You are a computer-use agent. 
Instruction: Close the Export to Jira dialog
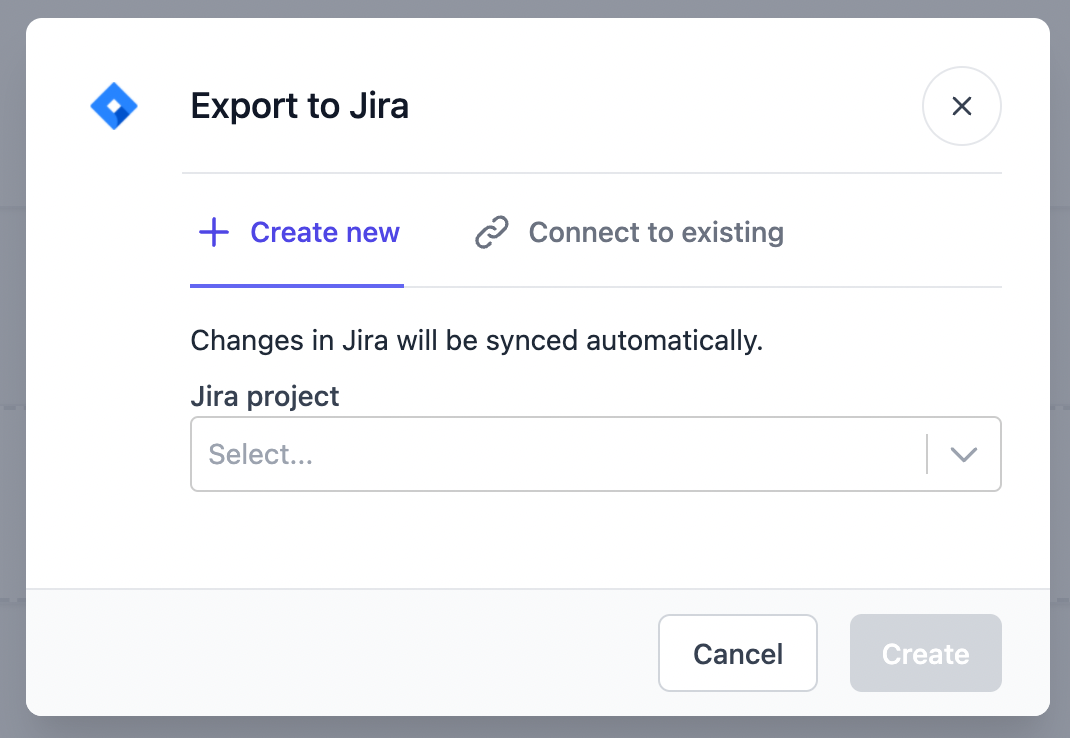tap(961, 106)
